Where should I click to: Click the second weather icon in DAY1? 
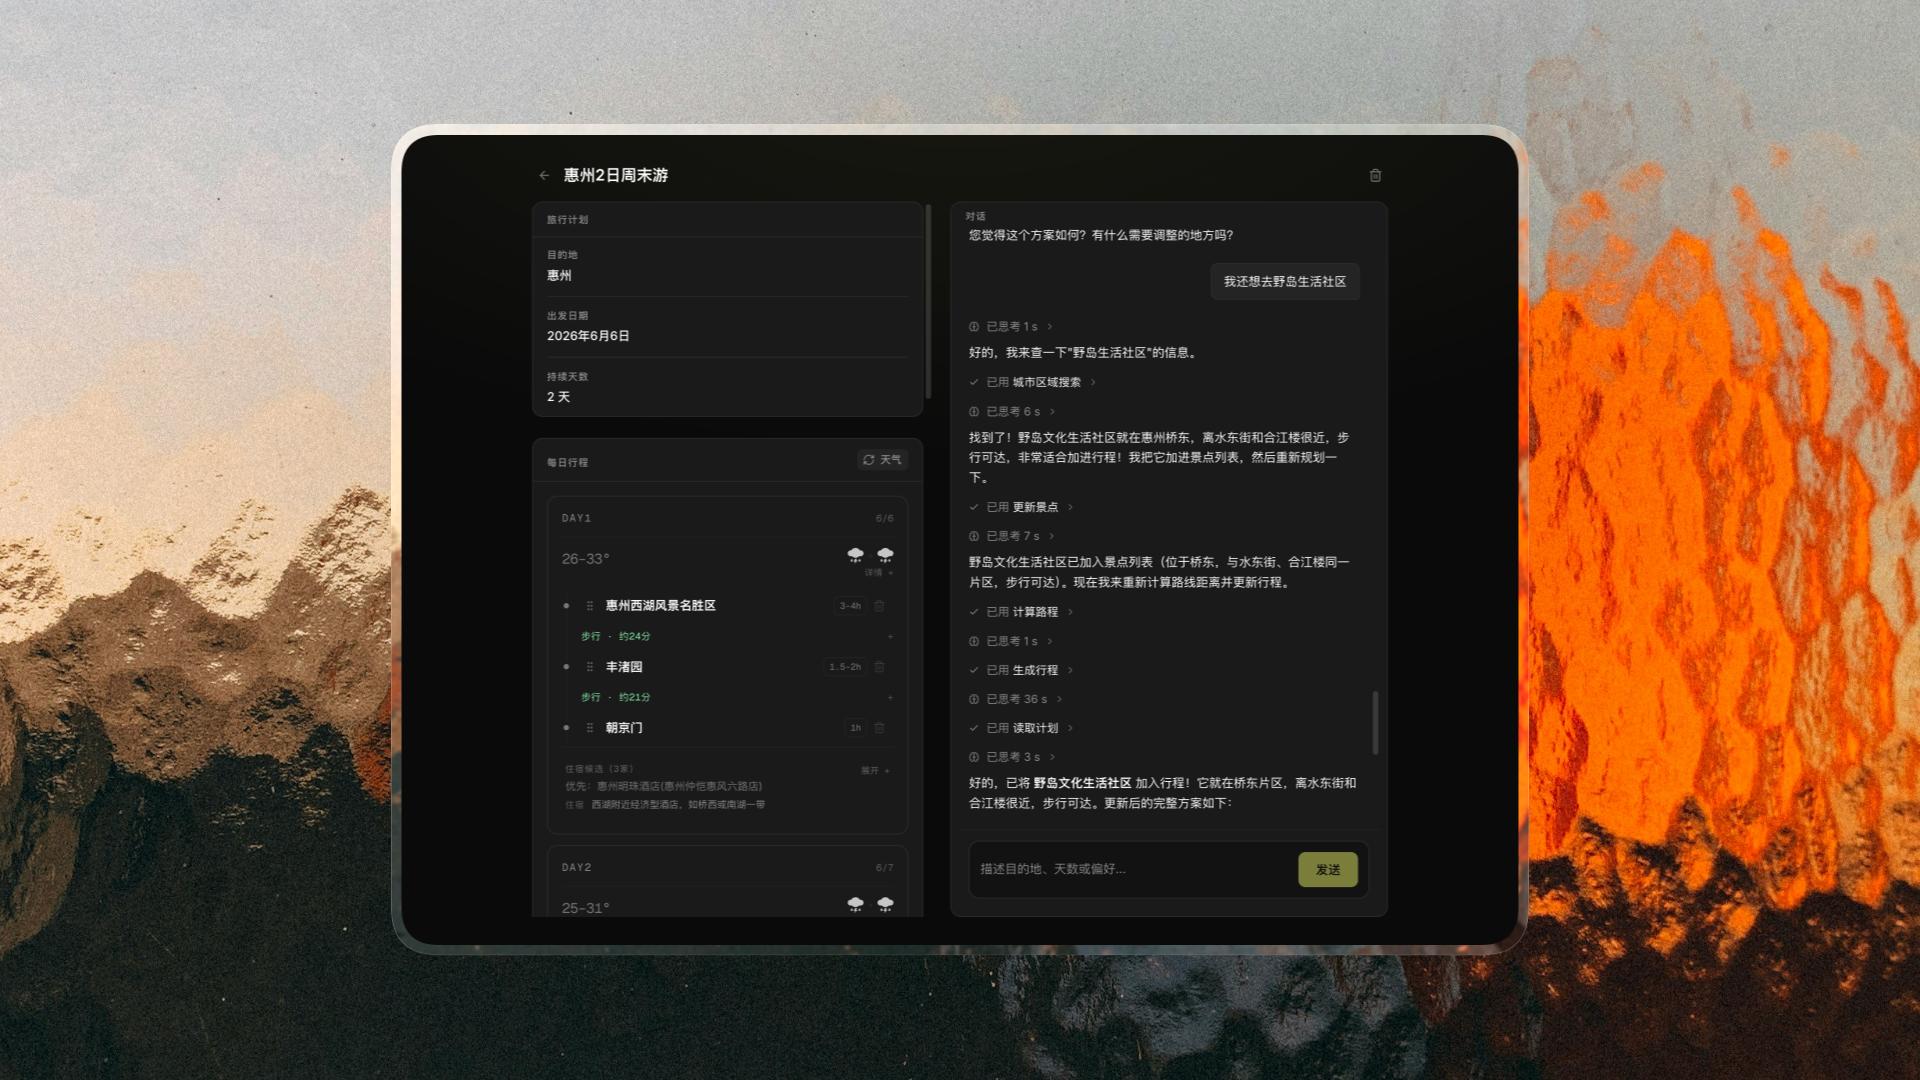(x=885, y=555)
